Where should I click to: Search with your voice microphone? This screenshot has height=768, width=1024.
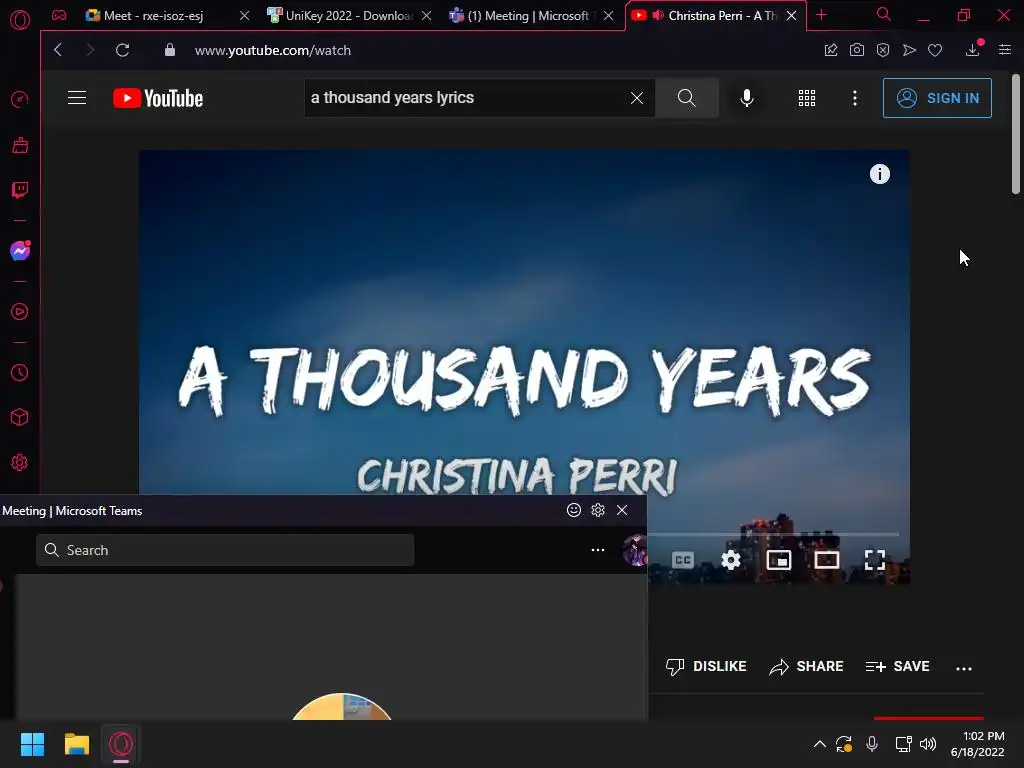pos(747,98)
